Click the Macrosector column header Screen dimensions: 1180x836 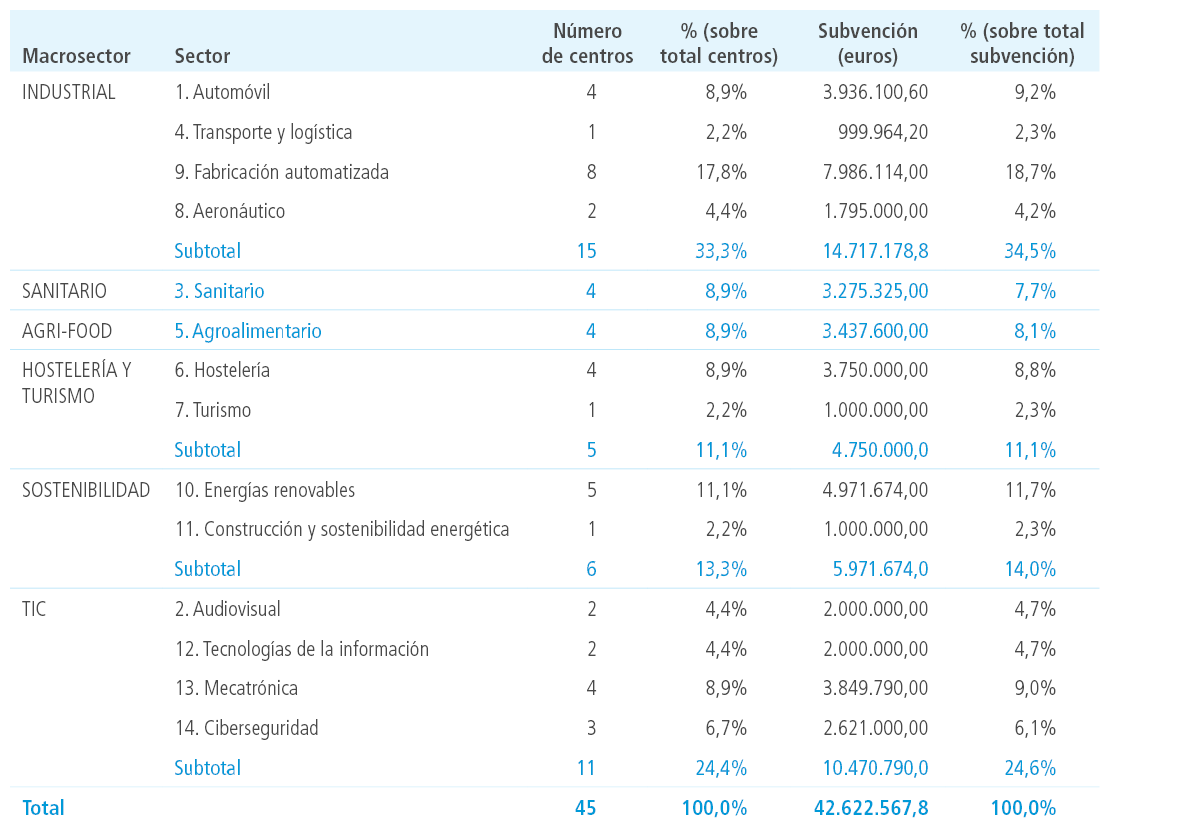[x=76, y=56]
